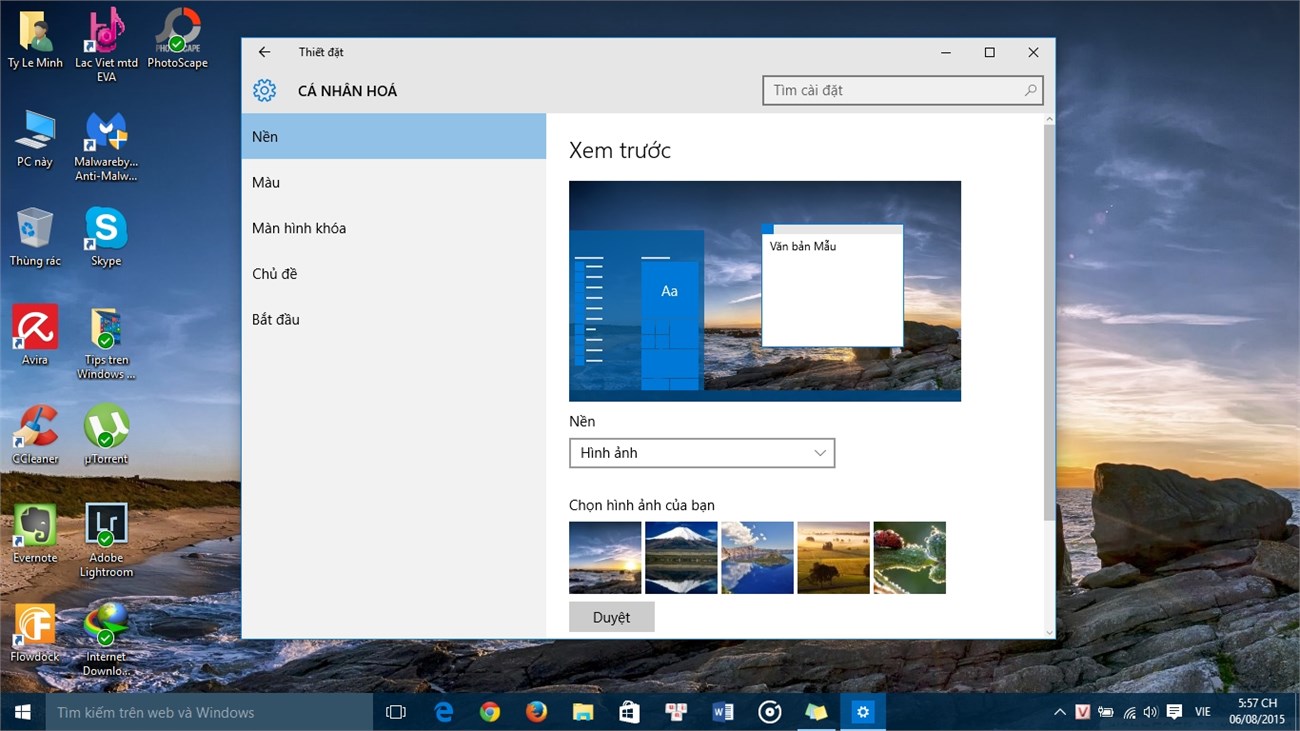Image resolution: width=1300 pixels, height=731 pixels.
Task: Expand hidden icons in the system tray
Action: click(x=1059, y=711)
